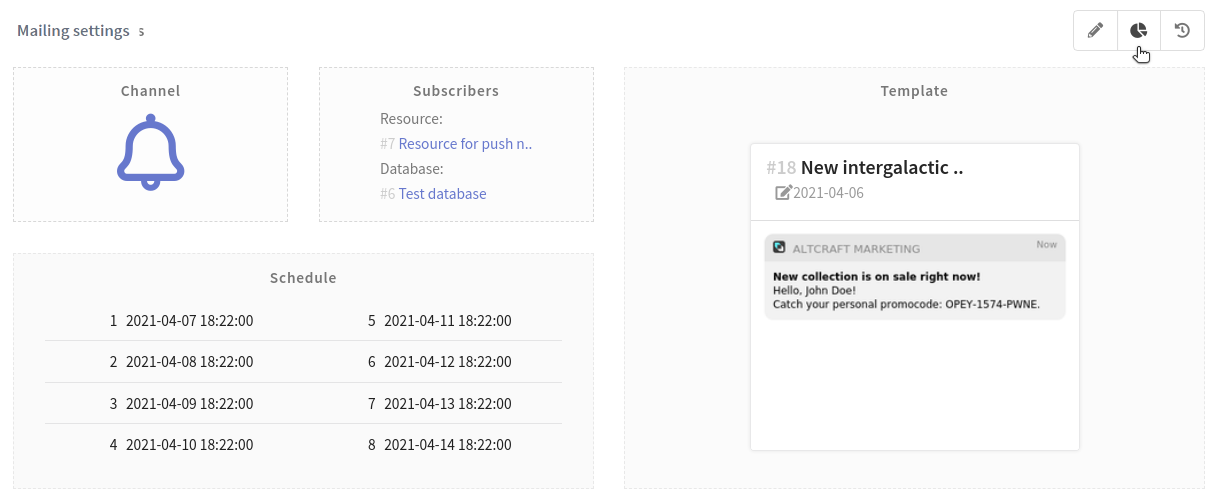Screen dimensions: 1217x489
Task: Click the Altcraft Marketing logo in preview
Action: (x=780, y=247)
